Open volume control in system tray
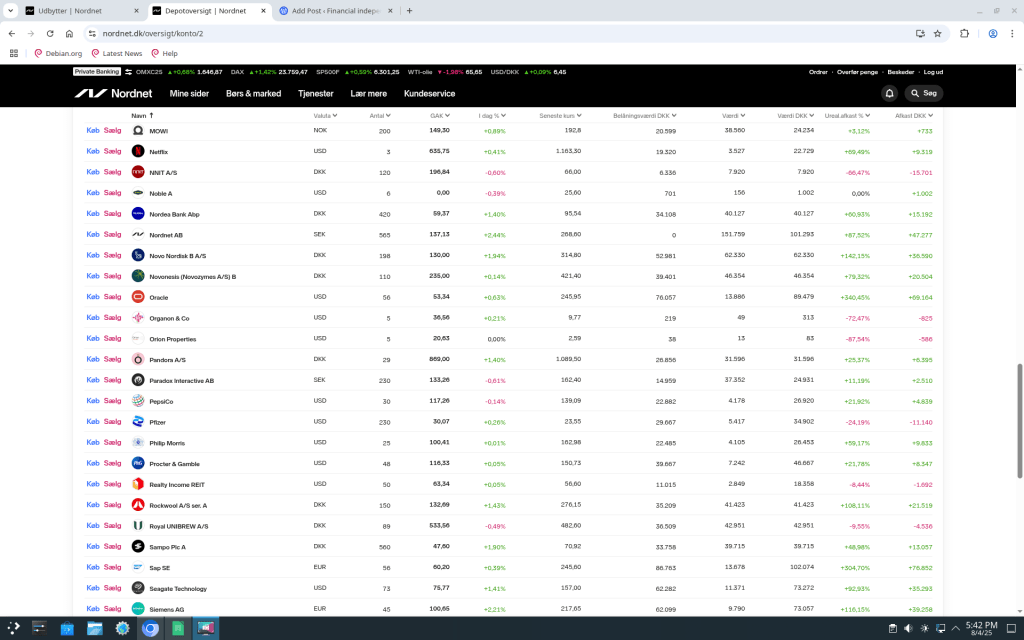Image resolution: width=1024 pixels, height=640 pixels. (x=909, y=628)
